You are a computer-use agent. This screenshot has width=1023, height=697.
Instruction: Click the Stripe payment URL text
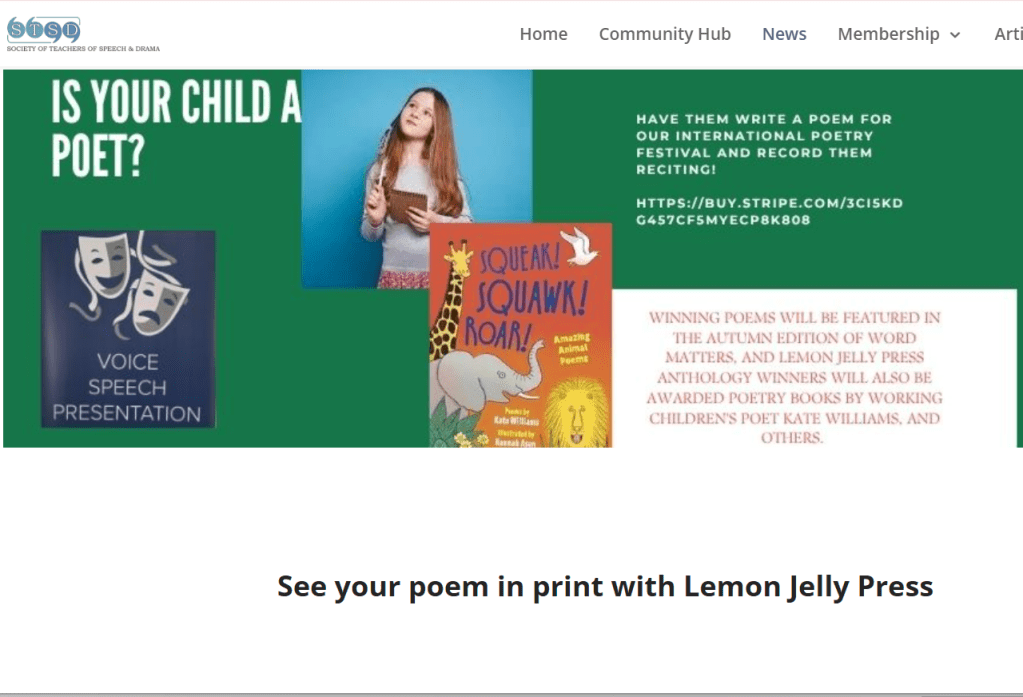(x=769, y=211)
